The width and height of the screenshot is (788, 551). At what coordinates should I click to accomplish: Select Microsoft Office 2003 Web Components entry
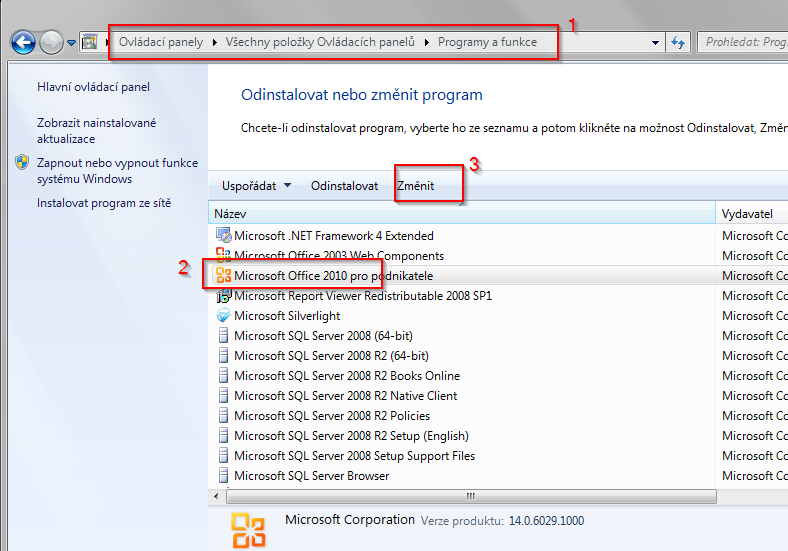click(x=339, y=256)
